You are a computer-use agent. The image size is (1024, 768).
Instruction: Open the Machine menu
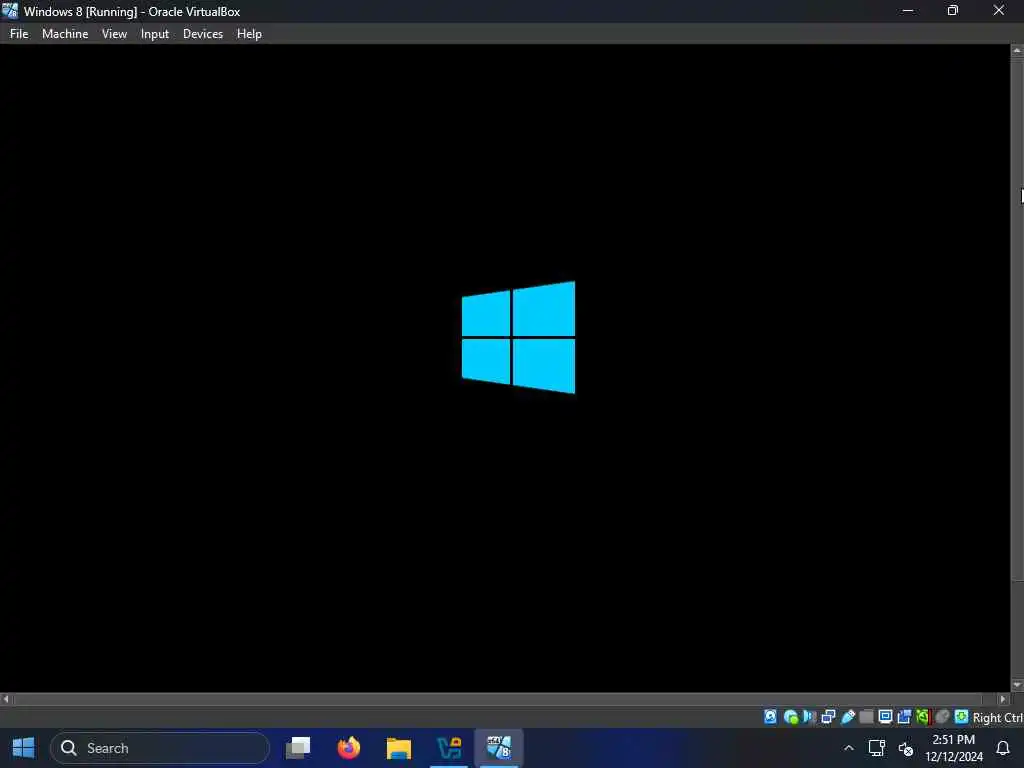pos(65,34)
